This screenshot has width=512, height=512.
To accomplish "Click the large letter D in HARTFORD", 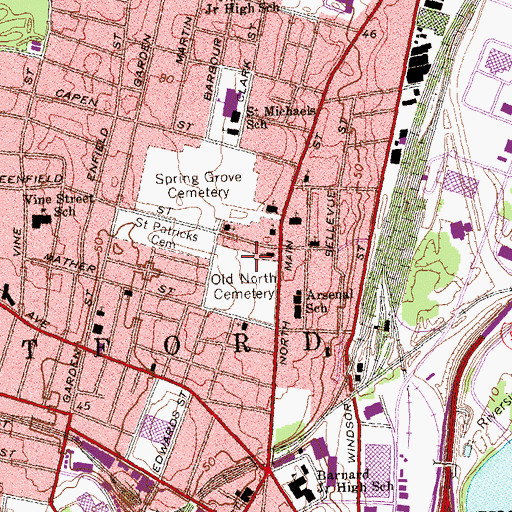I will point(312,342).
